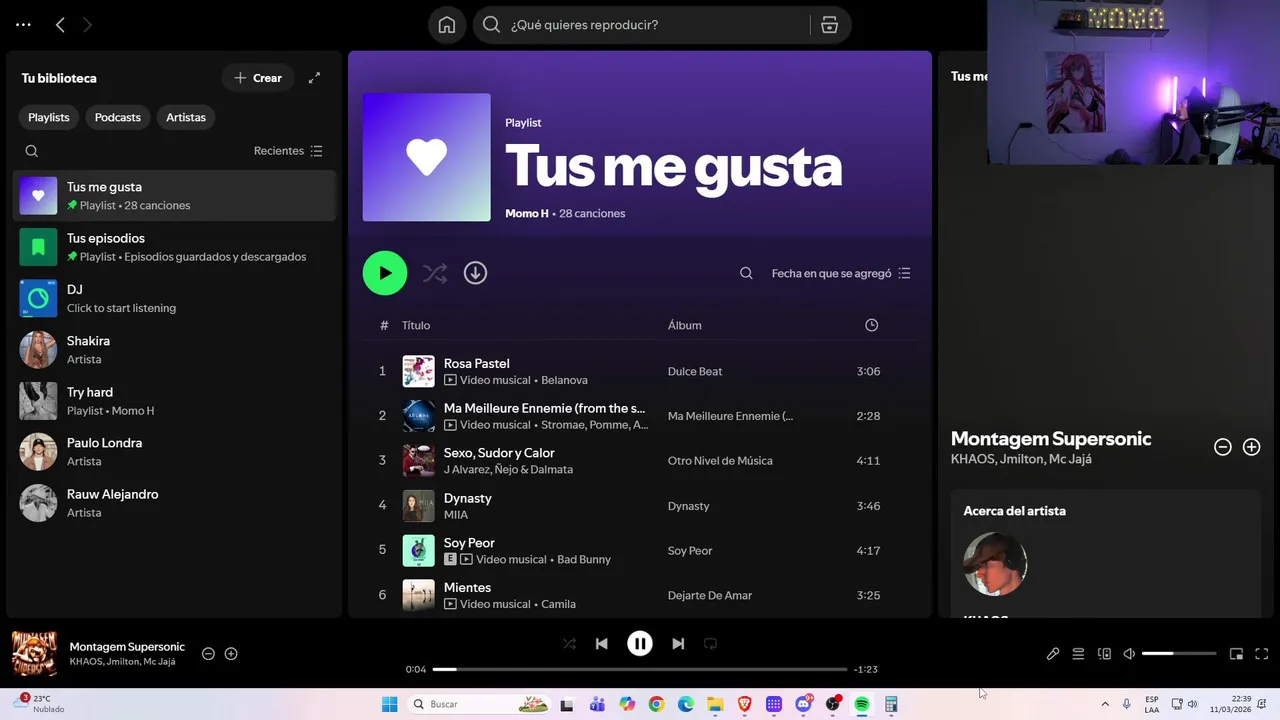The width and height of the screenshot is (1280, 720).
Task: Click the duration clock column header
Action: (871, 325)
